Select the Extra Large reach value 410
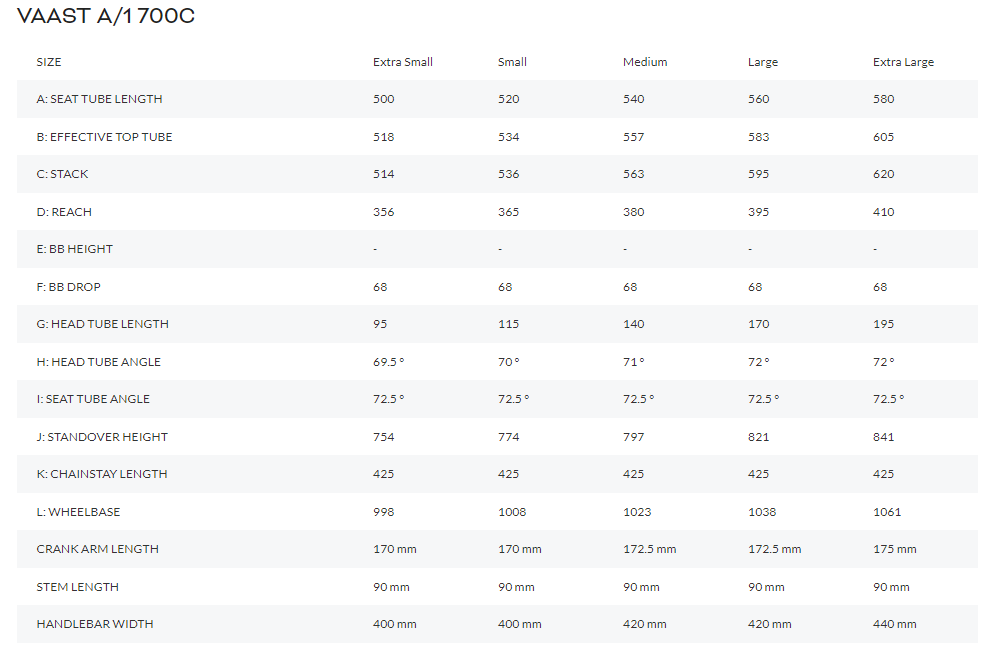1001x667 pixels. point(884,212)
